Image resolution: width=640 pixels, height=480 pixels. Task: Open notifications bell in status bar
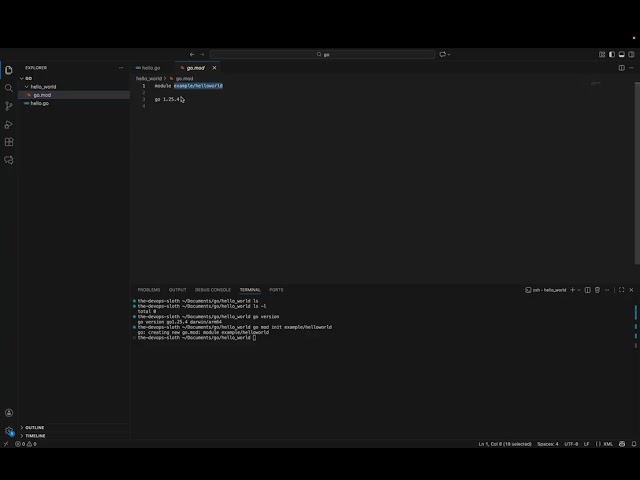pos(634,444)
